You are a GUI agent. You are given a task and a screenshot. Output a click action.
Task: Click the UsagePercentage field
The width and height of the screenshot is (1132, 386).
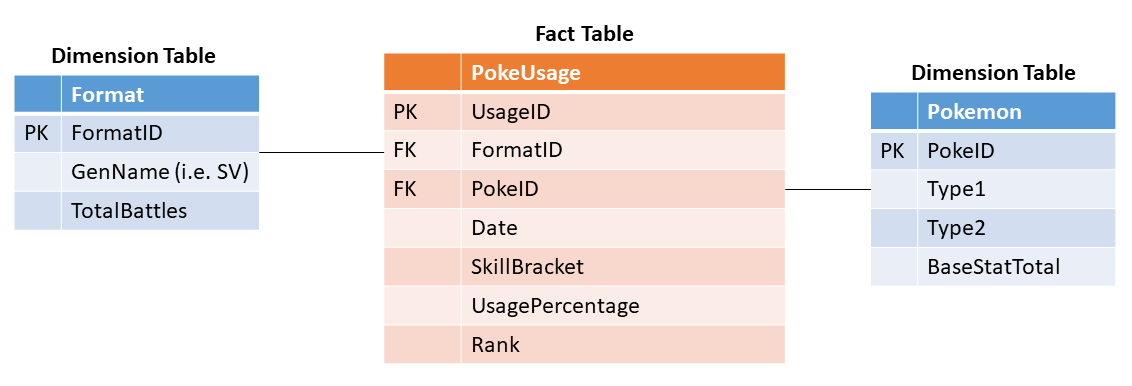584,306
